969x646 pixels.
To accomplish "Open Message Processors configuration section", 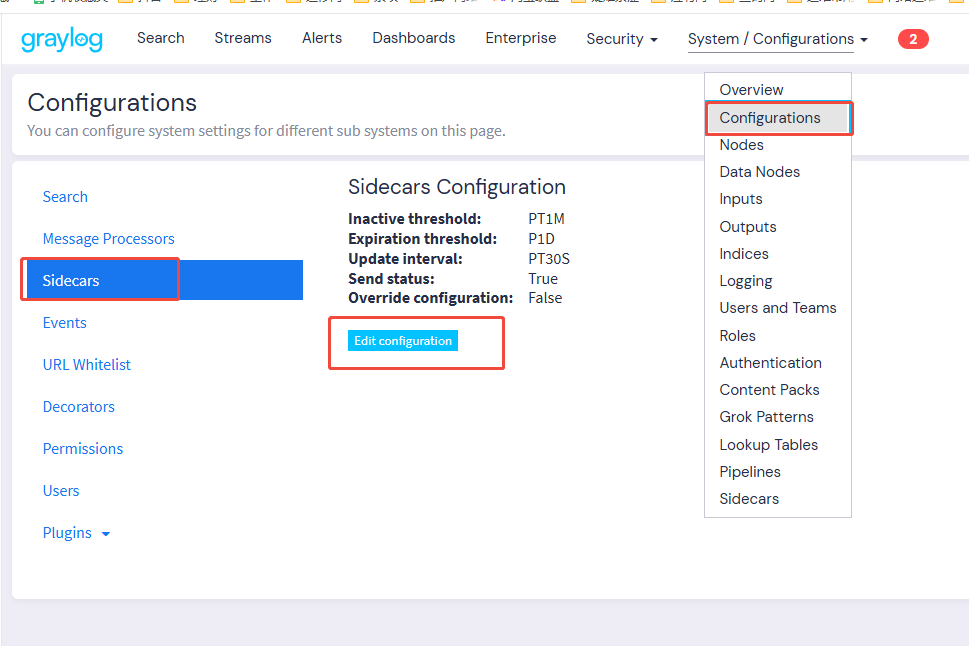I will coord(109,239).
